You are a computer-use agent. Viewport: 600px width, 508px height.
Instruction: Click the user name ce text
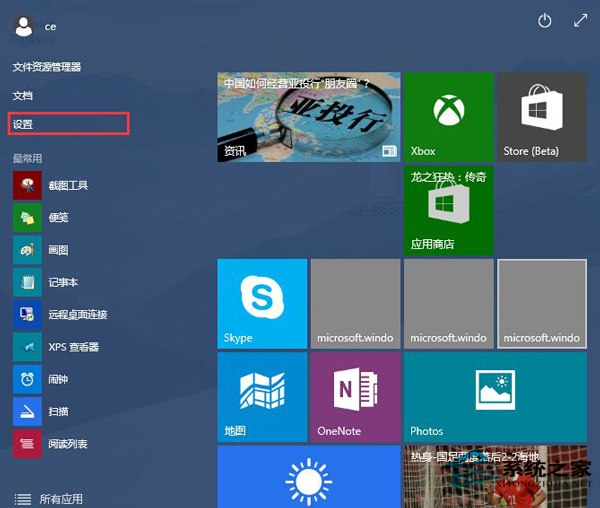pyautogui.click(x=50, y=27)
